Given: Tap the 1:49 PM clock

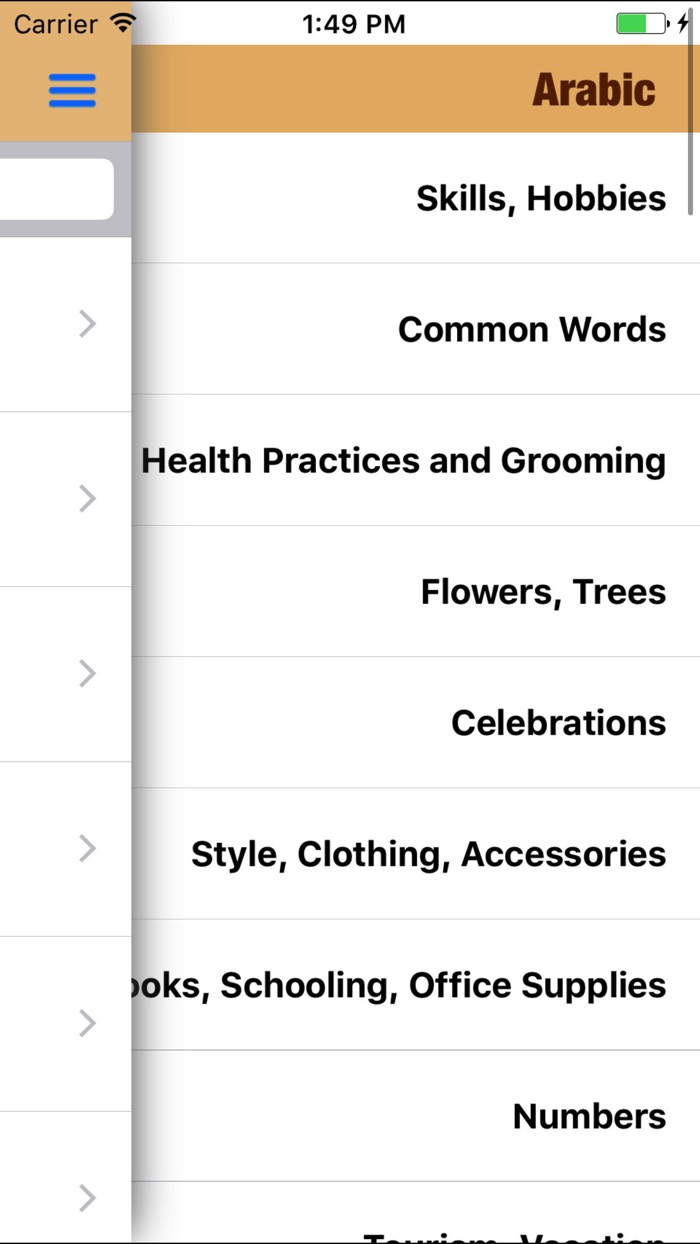Looking at the screenshot, I should [x=353, y=24].
